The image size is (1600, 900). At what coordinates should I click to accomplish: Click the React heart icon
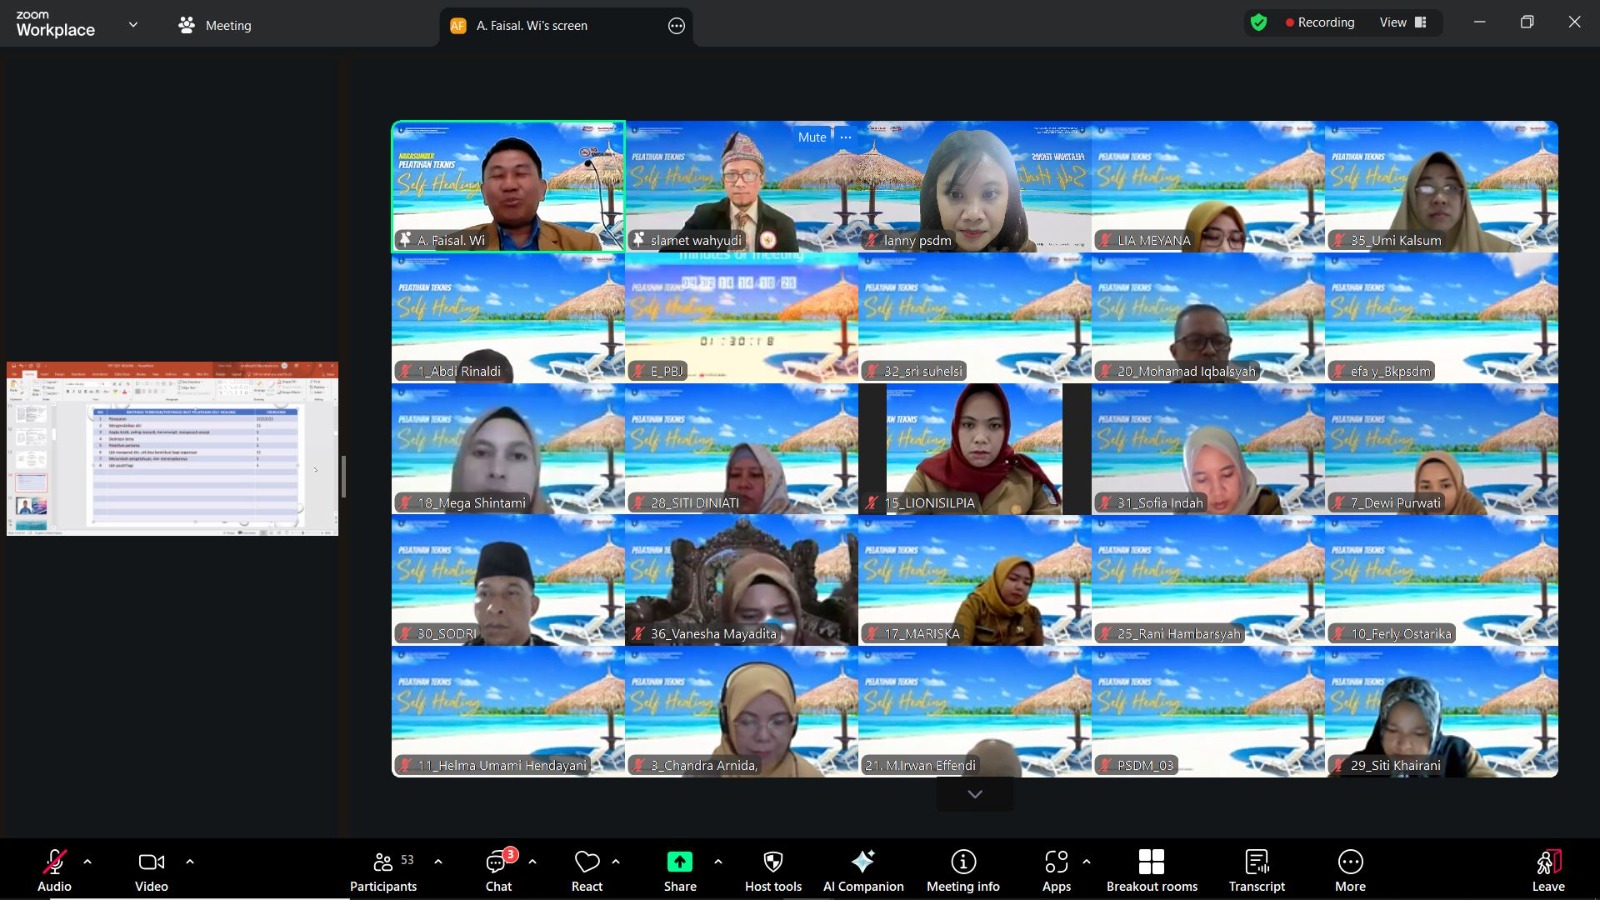point(587,870)
